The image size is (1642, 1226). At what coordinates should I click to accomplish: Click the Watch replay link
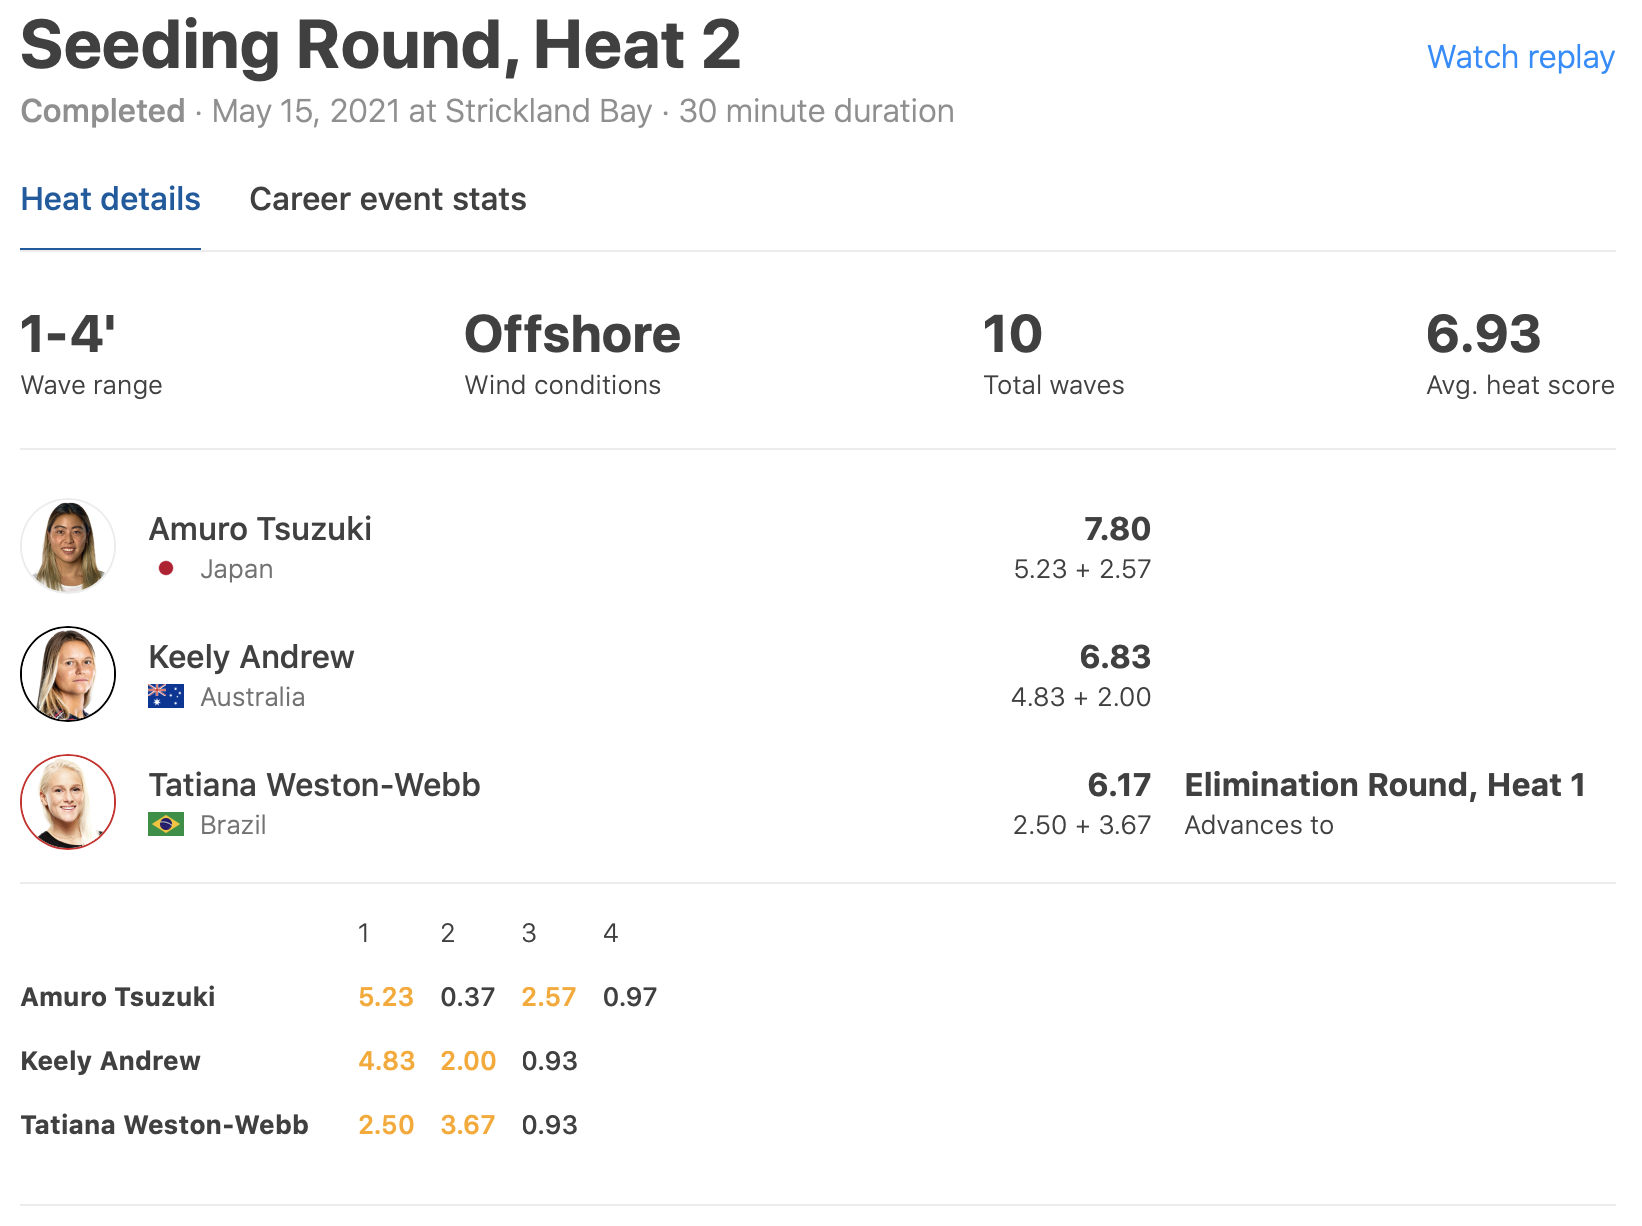pyautogui.click(x=1520, y=57)
